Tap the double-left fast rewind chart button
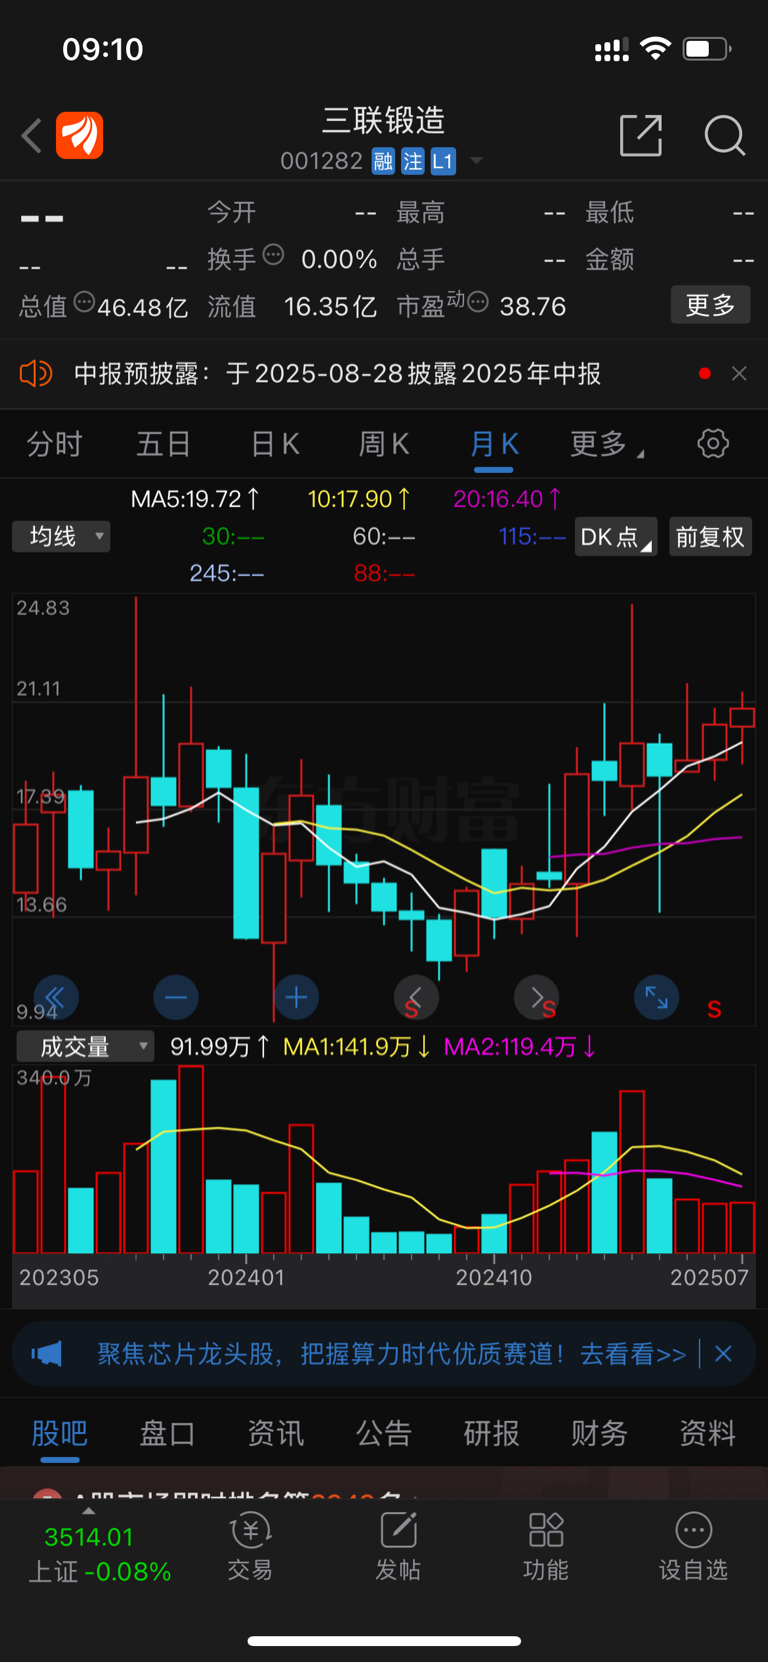The width and height of the screenshot is (768, 1663). tap(56, 997)
